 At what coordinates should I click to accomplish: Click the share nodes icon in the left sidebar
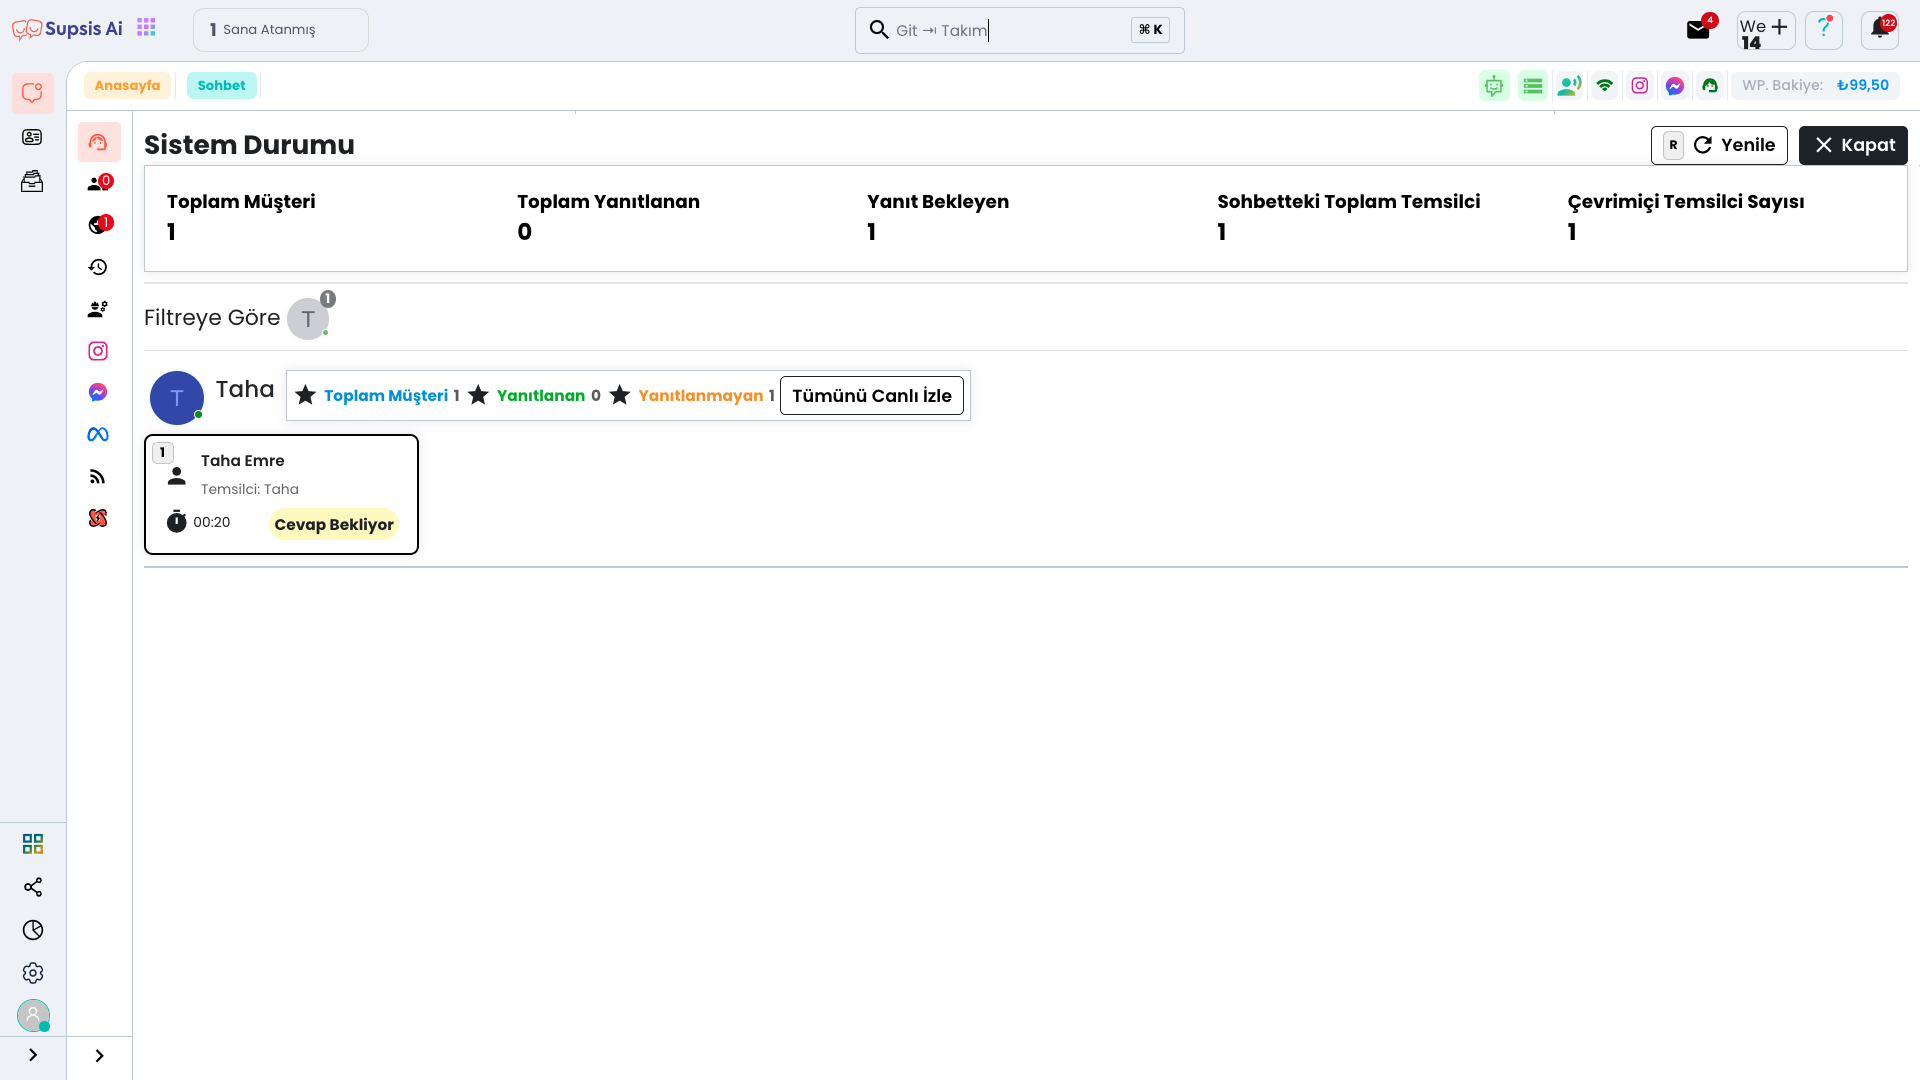33,887
